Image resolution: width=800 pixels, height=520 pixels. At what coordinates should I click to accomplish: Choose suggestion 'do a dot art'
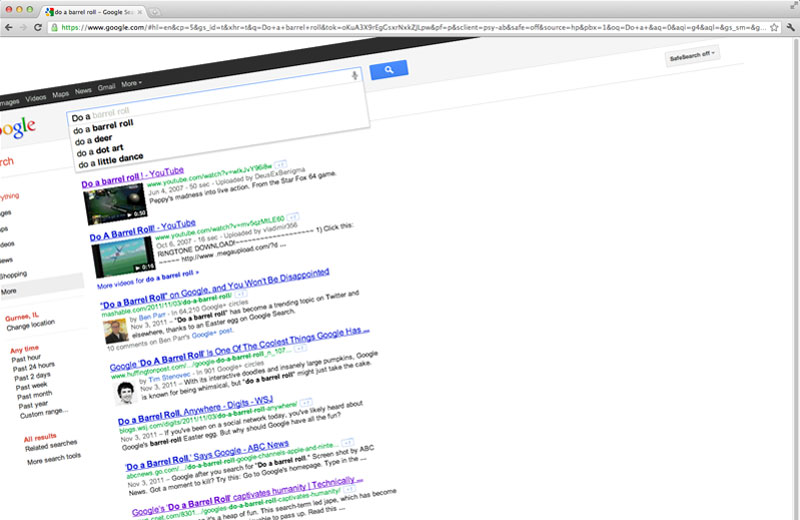(100, 150)
